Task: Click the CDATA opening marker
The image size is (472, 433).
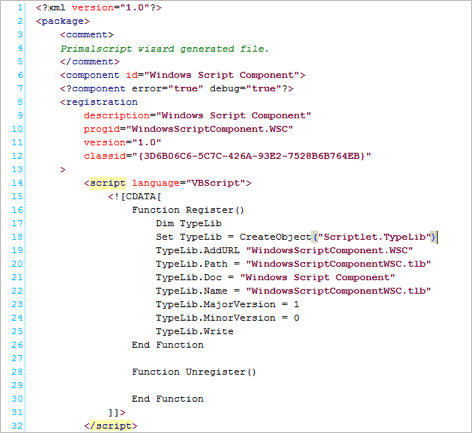Action: click(135, 197)
